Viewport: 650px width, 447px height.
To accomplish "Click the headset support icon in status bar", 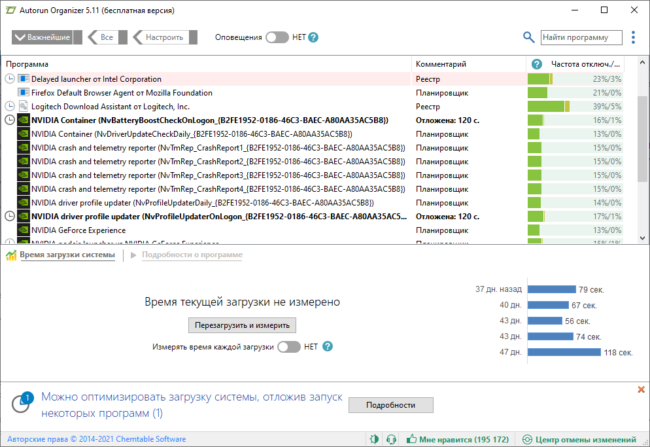I will pos(391,439).
